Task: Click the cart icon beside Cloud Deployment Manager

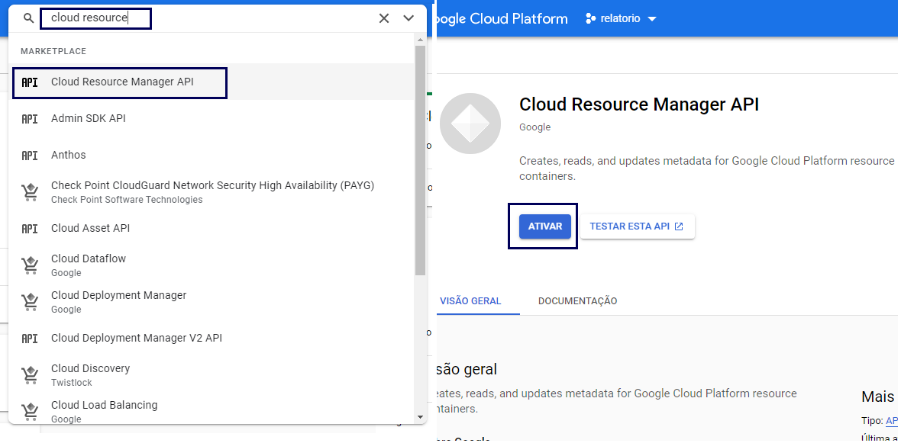Action: pyautogui.click(x=29, y=302)
